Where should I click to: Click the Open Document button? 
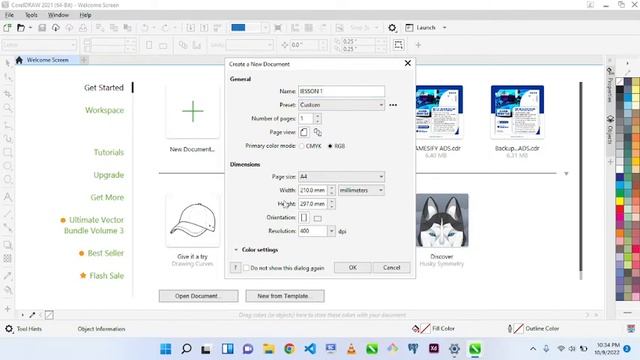pyautogui.click(x=198, y=296)
